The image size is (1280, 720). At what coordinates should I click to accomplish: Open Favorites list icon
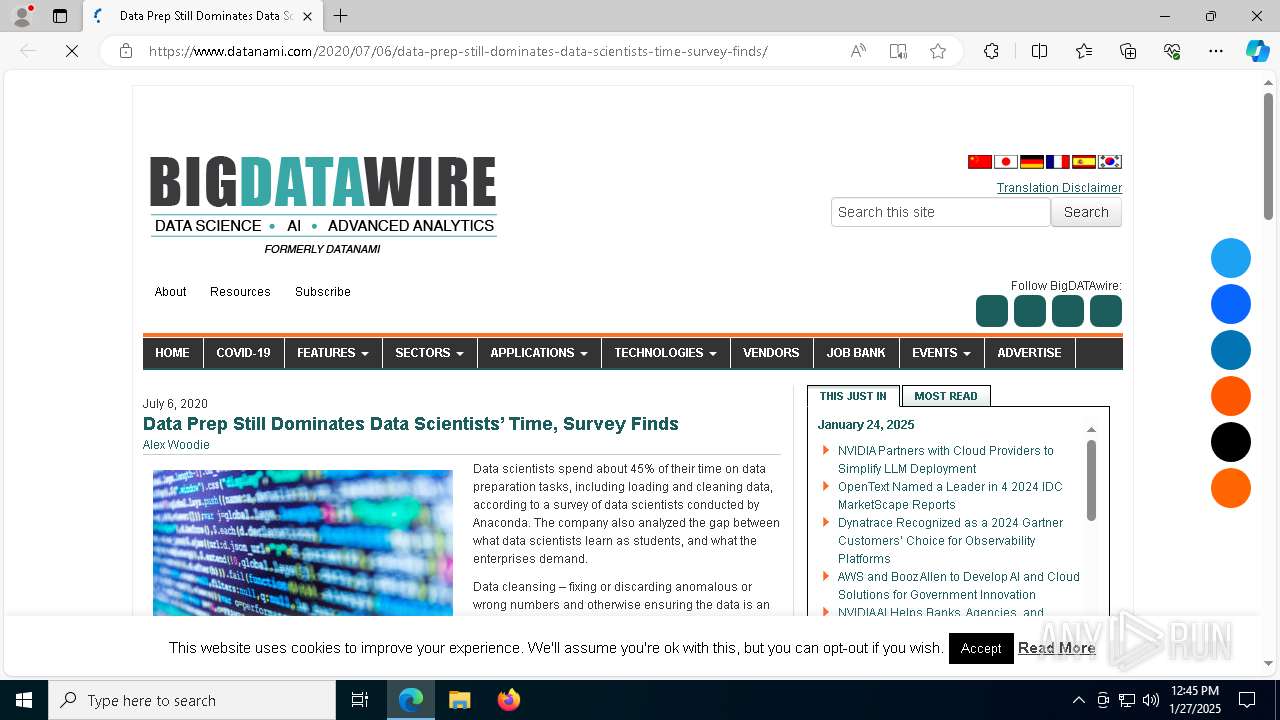(1084, 51)
